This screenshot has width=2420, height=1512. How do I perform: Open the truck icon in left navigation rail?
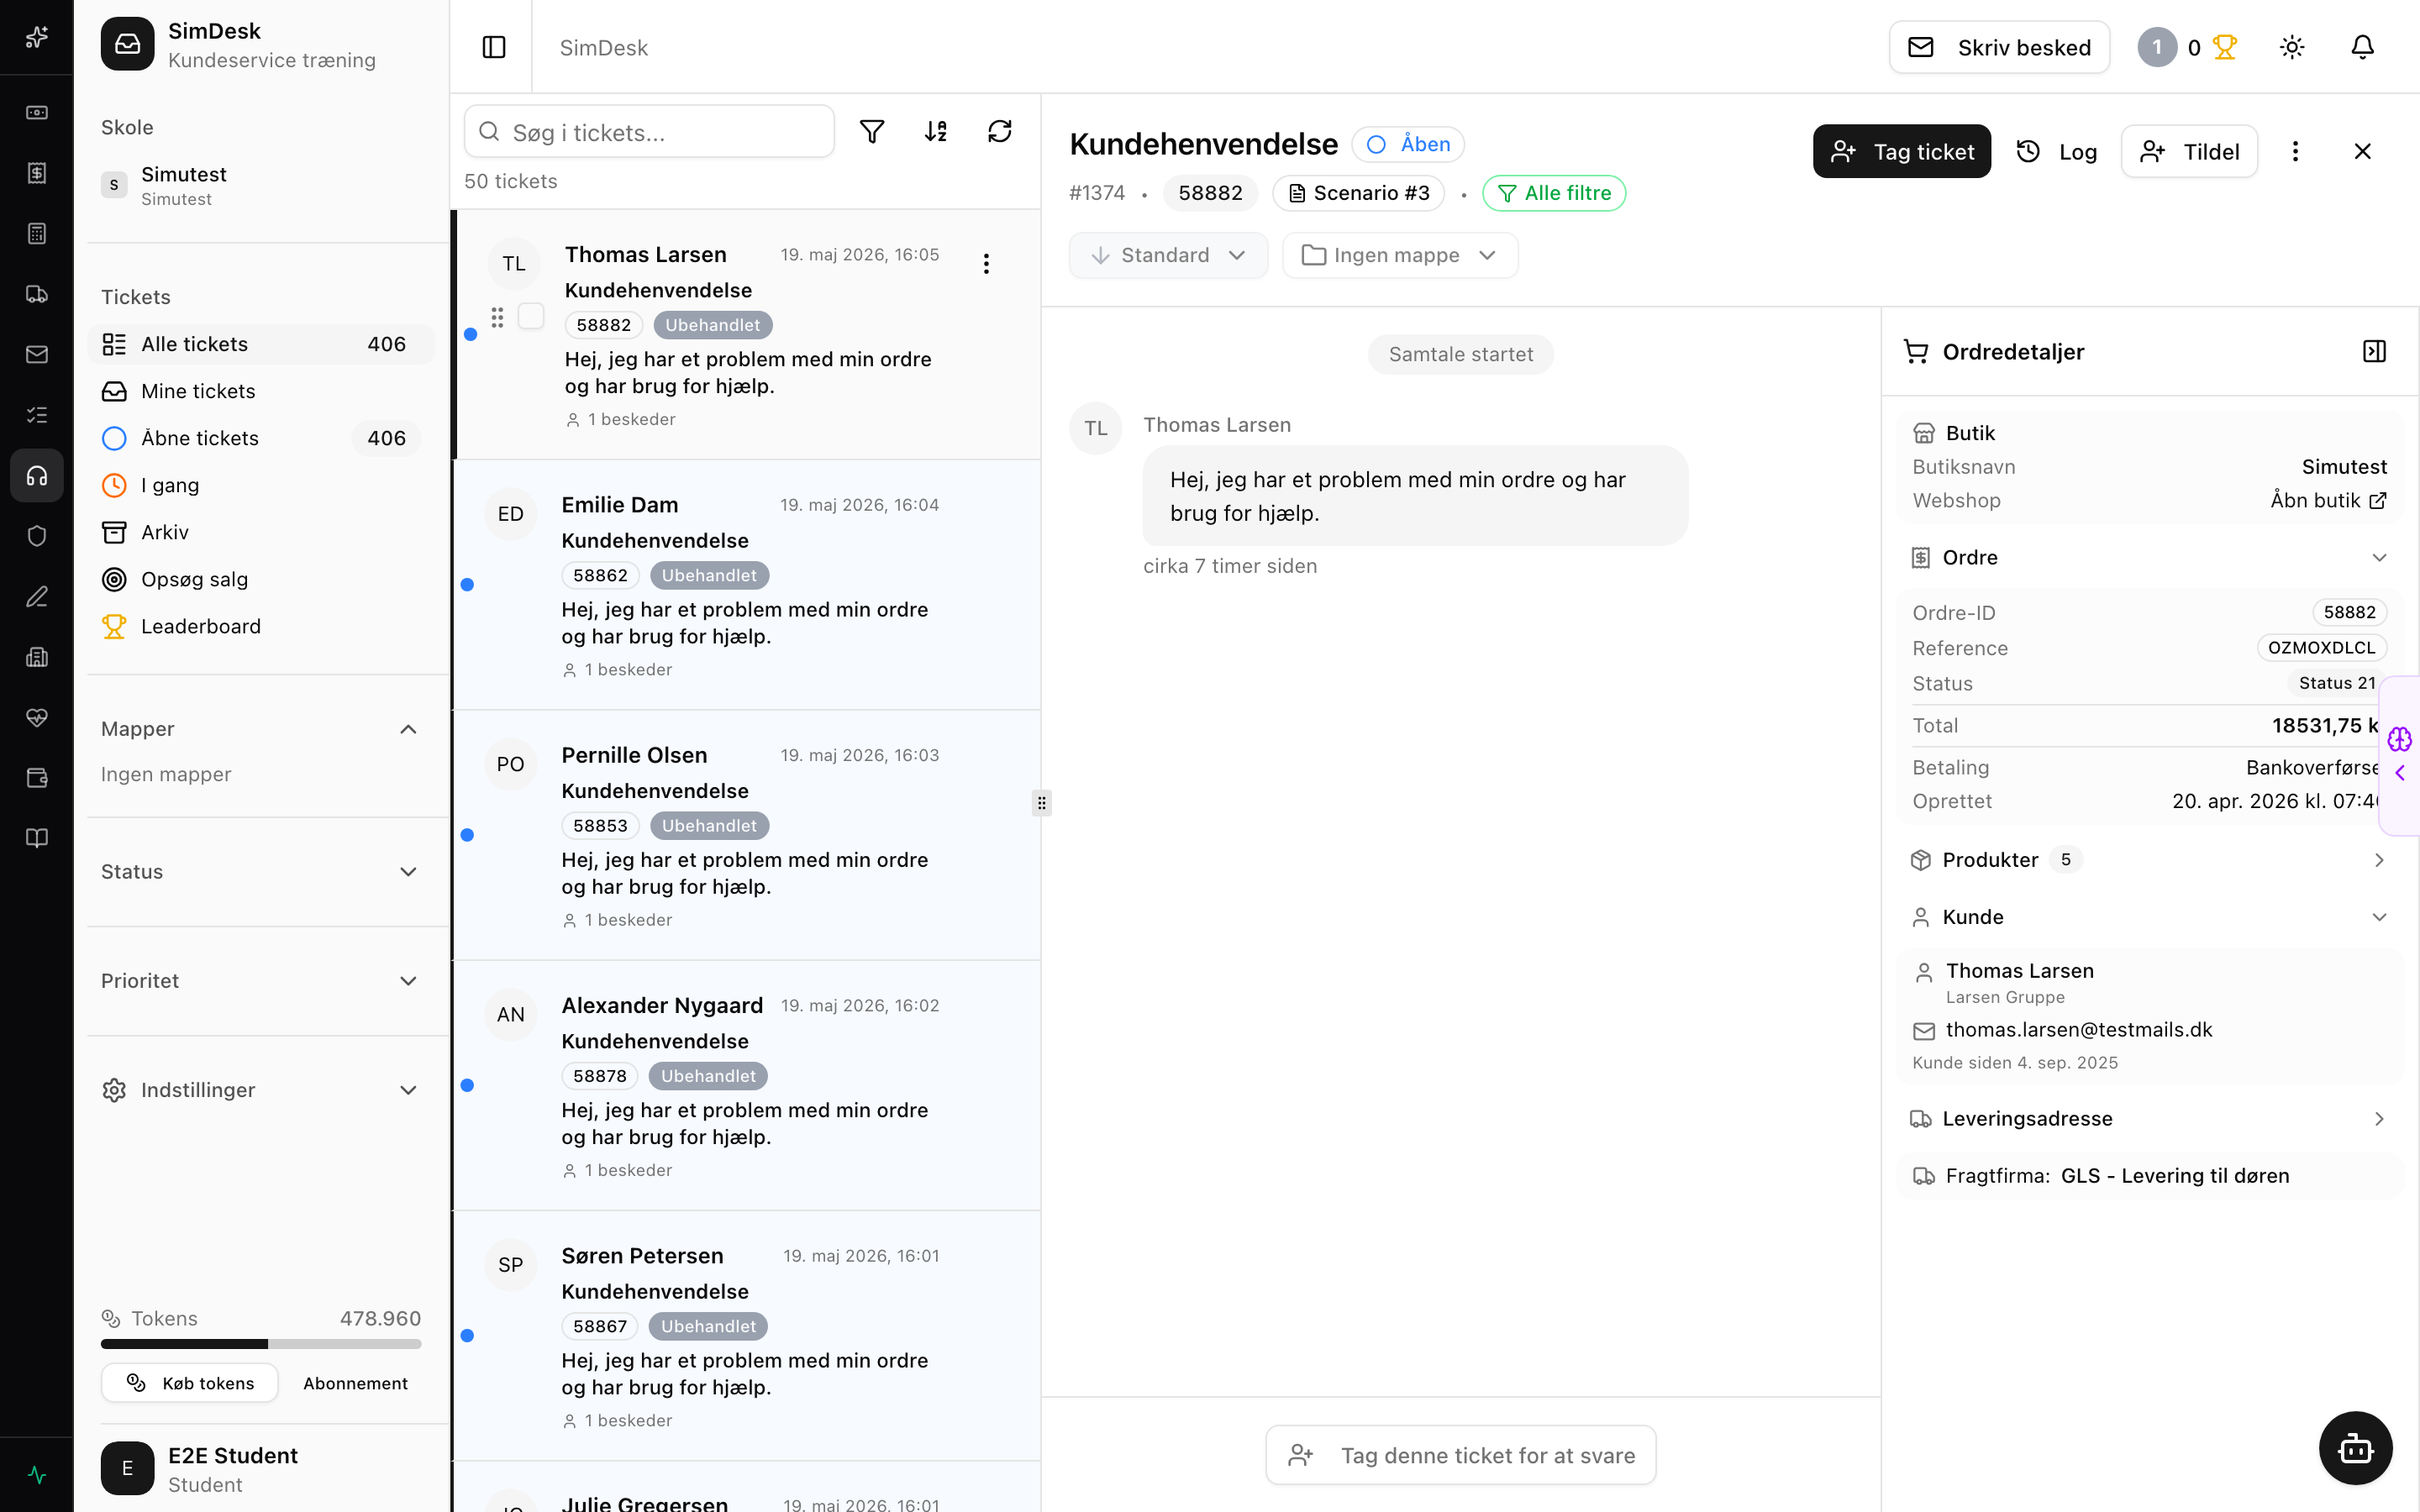(x=37, y=294)
